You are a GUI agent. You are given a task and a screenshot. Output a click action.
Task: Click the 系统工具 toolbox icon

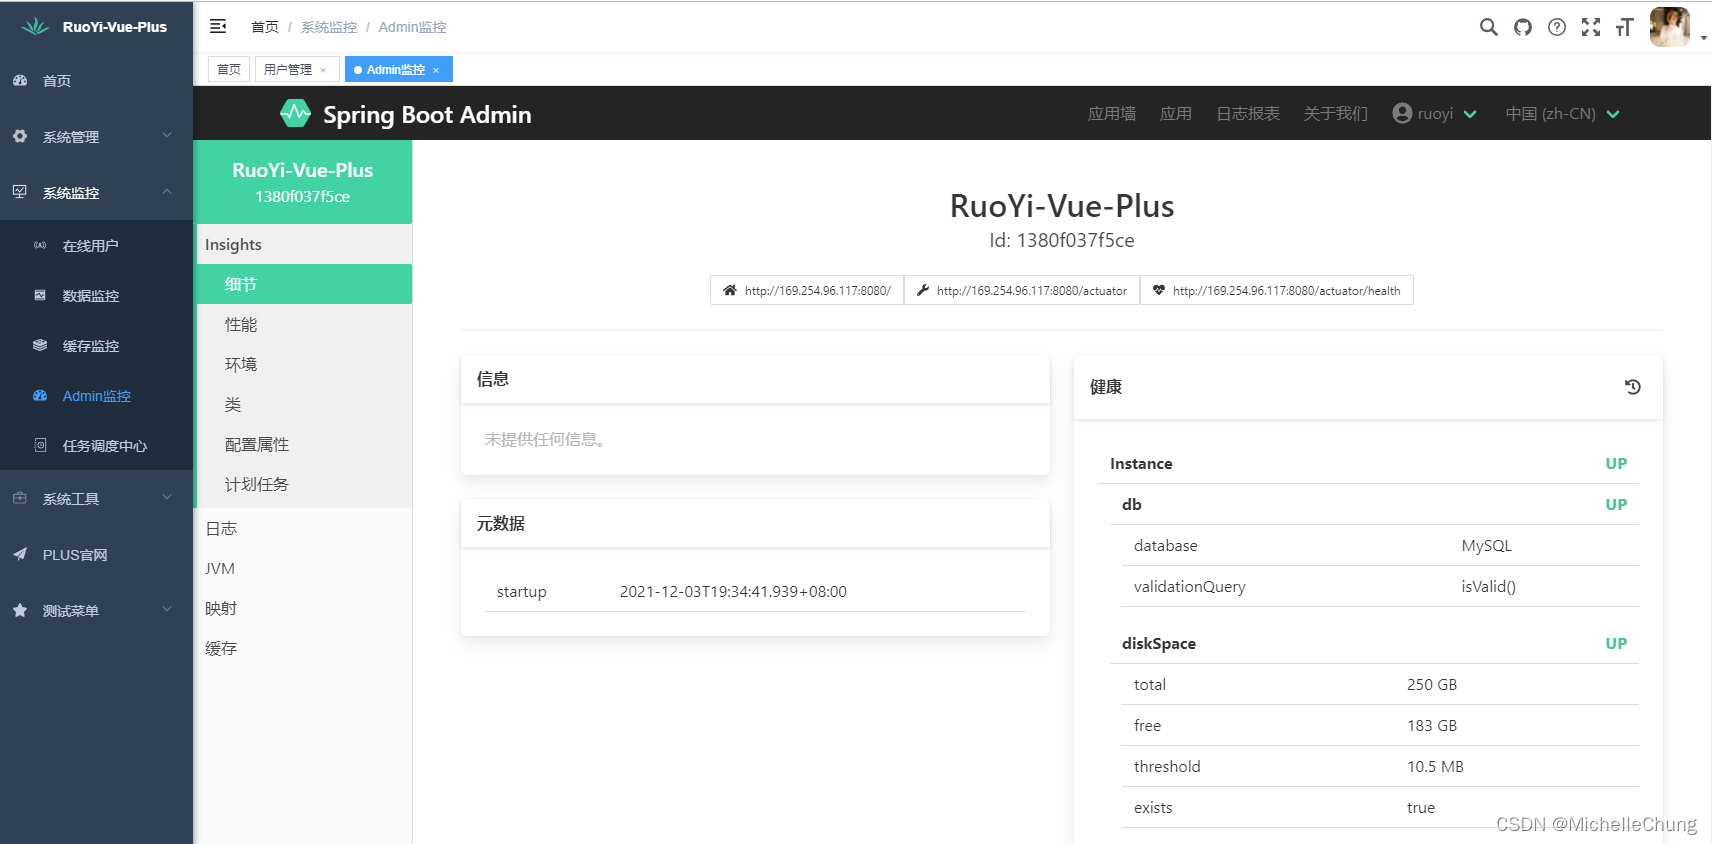pos(20,498)
